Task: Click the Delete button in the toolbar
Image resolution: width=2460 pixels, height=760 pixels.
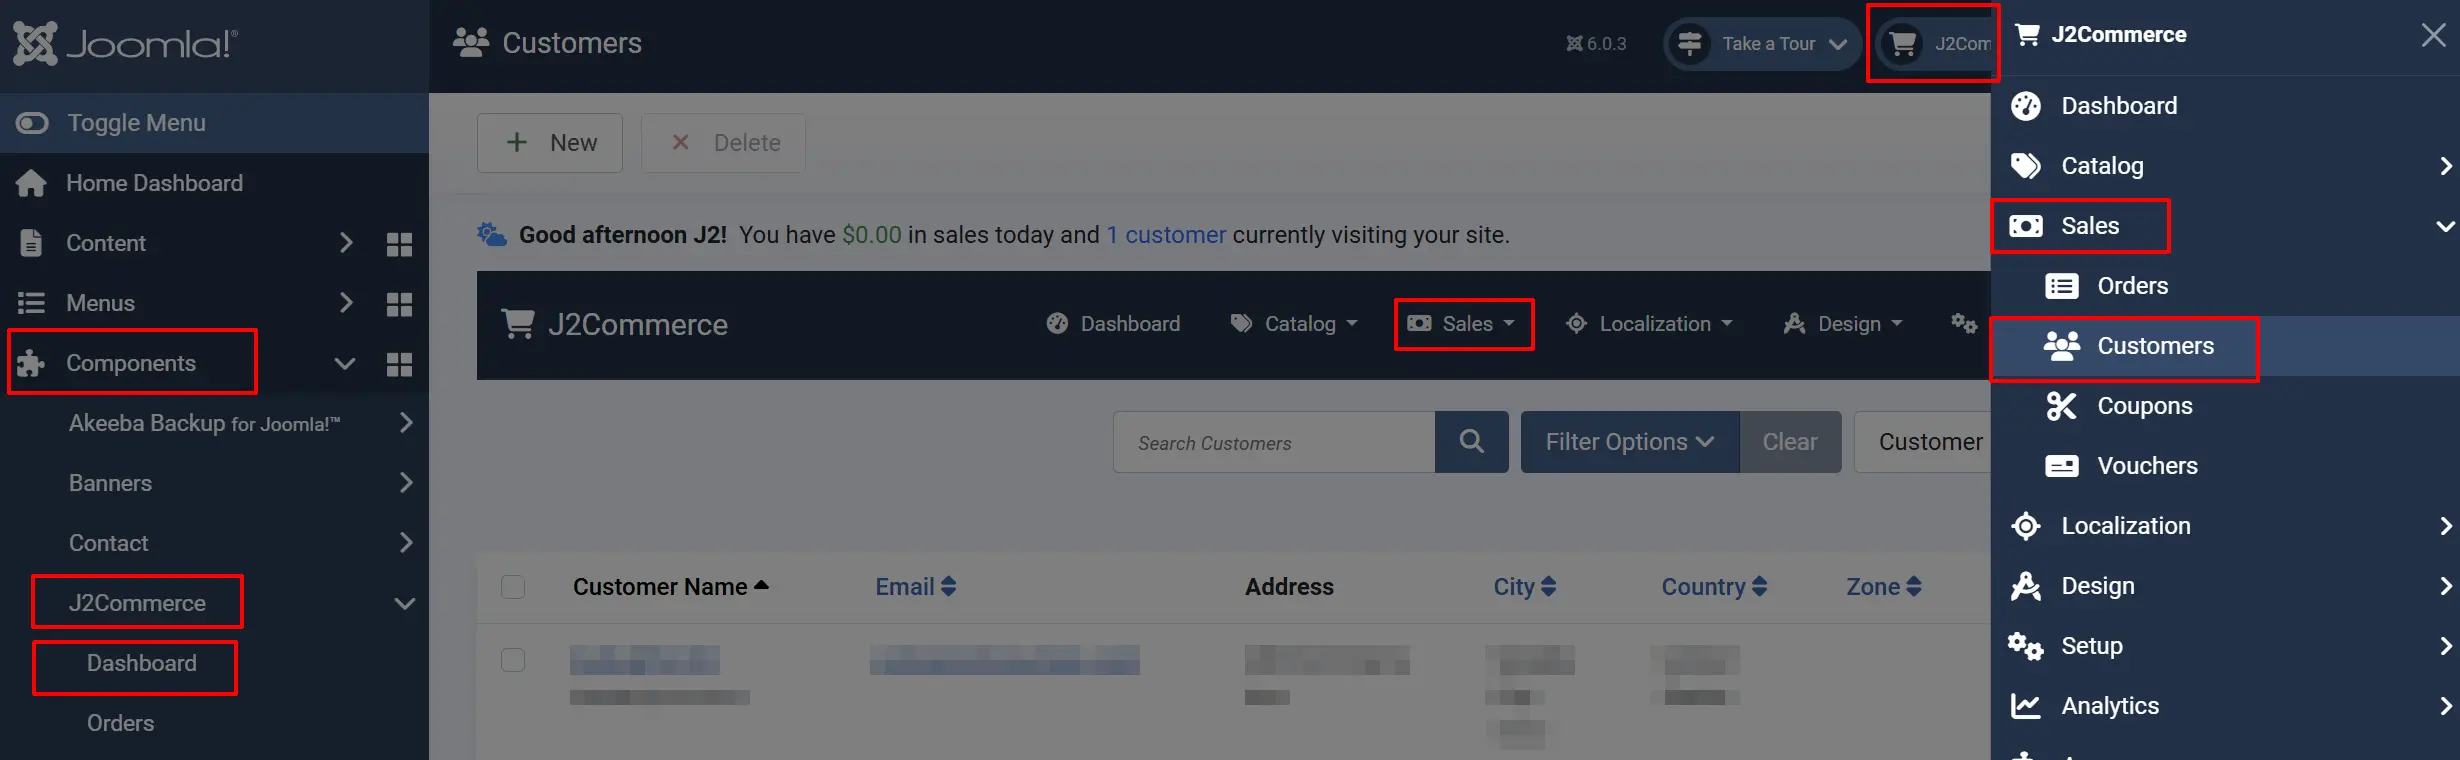Action: 724,143
